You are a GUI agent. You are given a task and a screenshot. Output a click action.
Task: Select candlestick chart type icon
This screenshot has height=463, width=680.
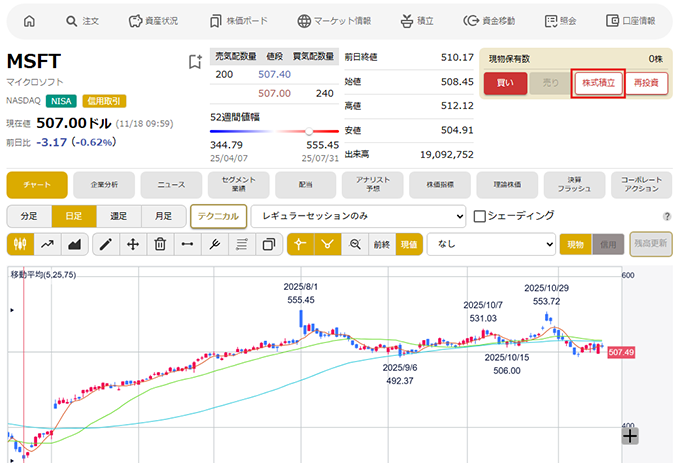[x=20, y=244]
